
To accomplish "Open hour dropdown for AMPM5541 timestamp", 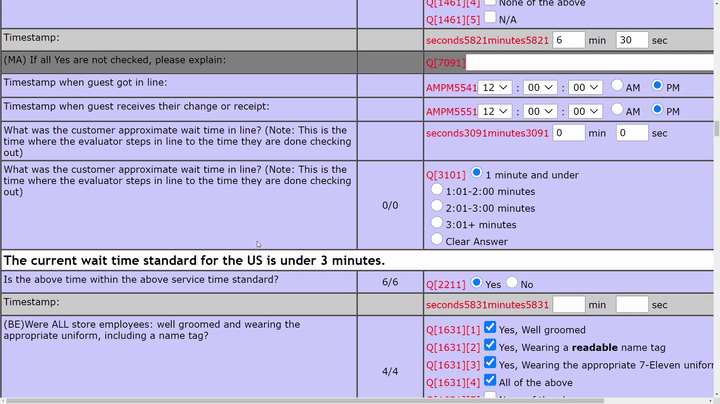I will (x=495, y=87).
